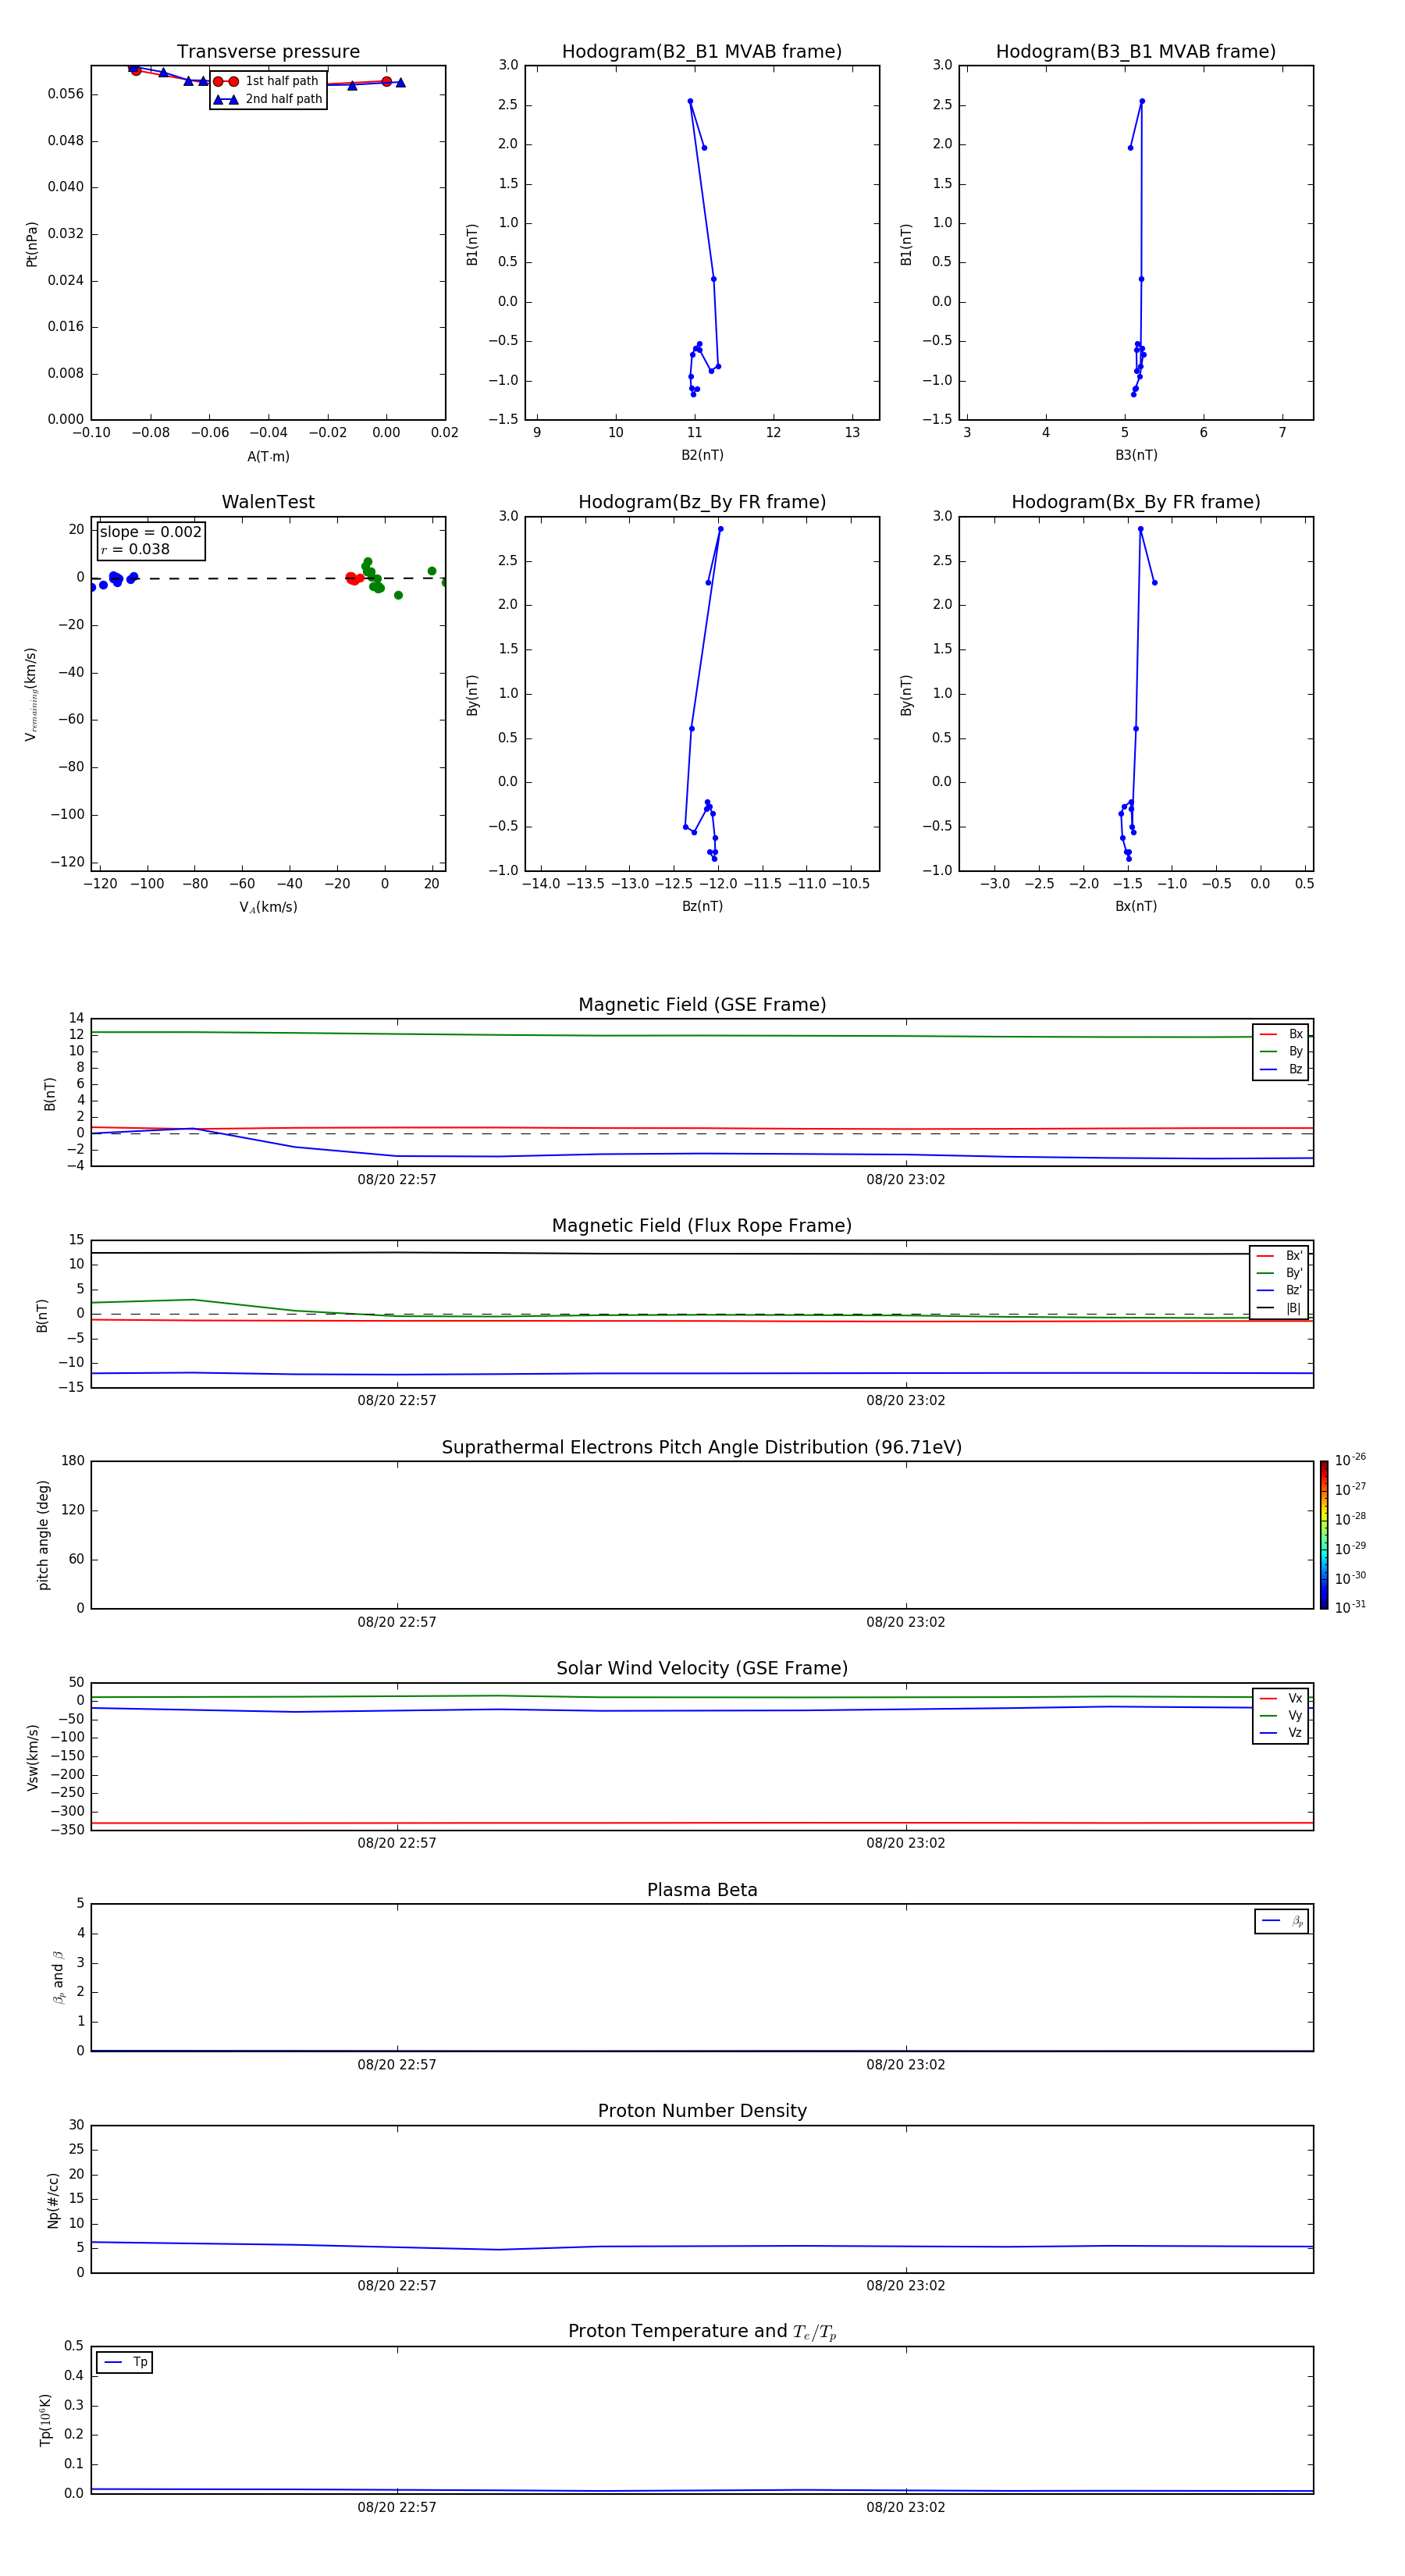Click the Bz legend entry in GSE magnetic field plot
1405x2576 pixels.
[x=1281, y=1069]
